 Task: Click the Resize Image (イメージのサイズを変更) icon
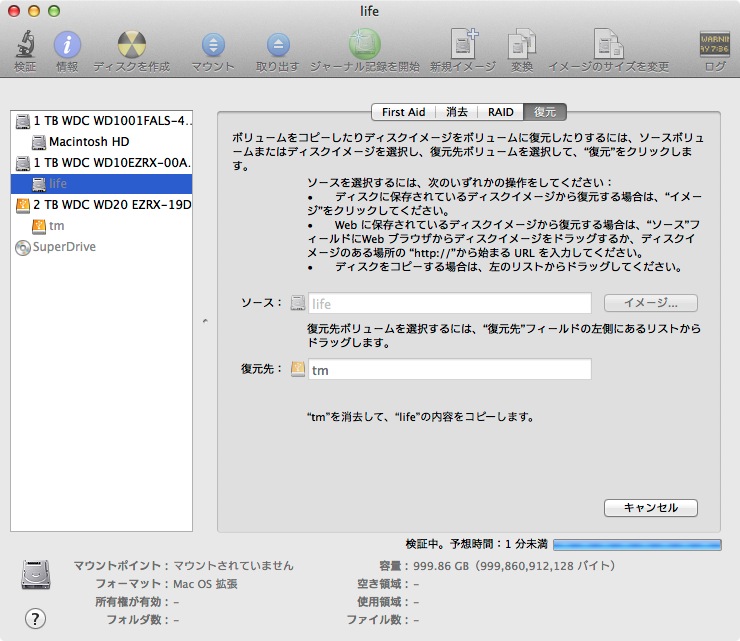[x=608, y=45]
